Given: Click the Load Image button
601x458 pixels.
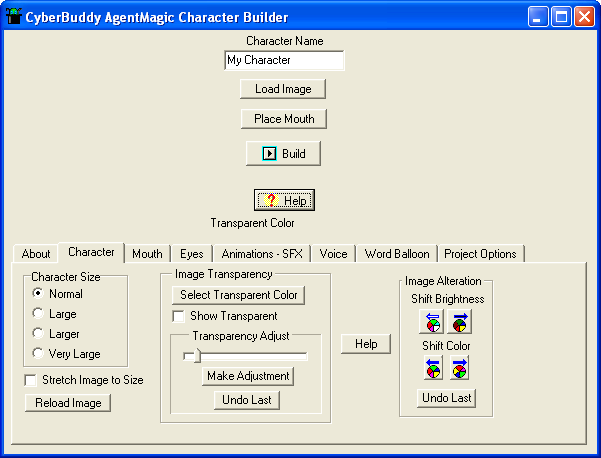Looking at the screenshot, I should click(283, 89).
